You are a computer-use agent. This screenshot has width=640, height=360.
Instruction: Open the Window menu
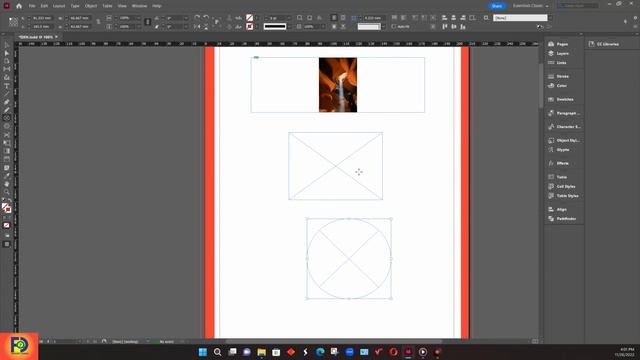[139, 6]
